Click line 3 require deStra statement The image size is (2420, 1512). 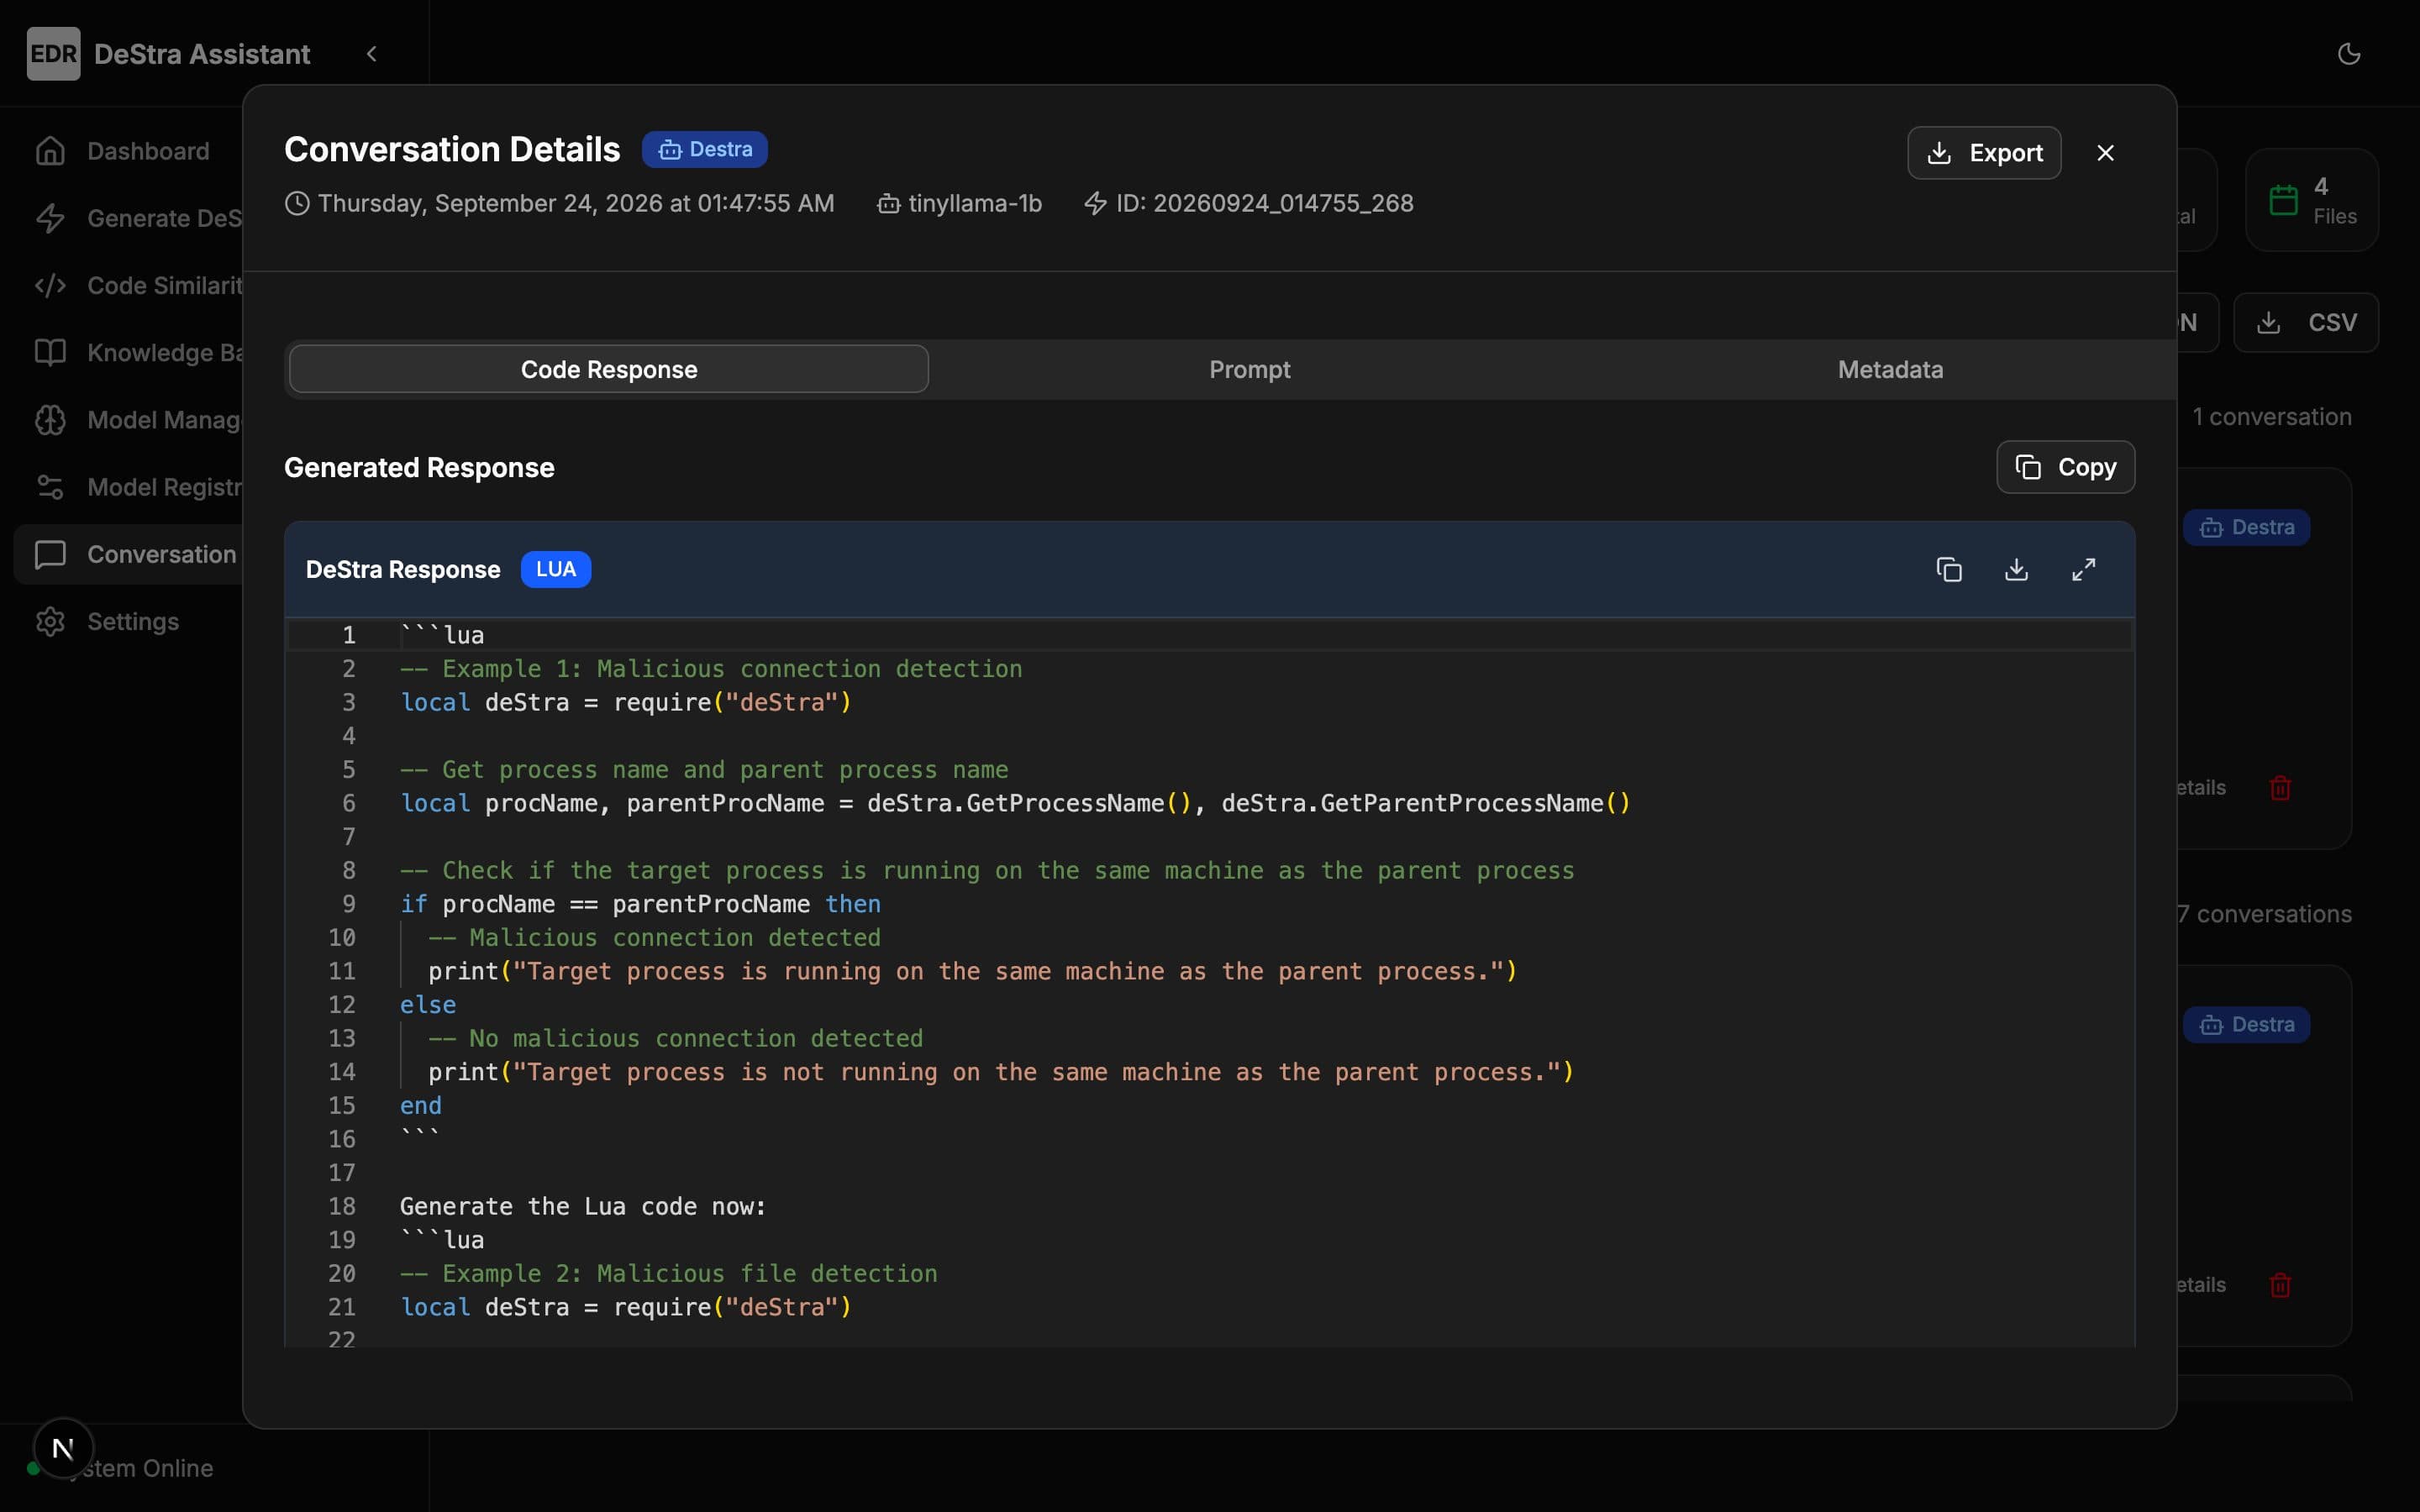[626, 702]
